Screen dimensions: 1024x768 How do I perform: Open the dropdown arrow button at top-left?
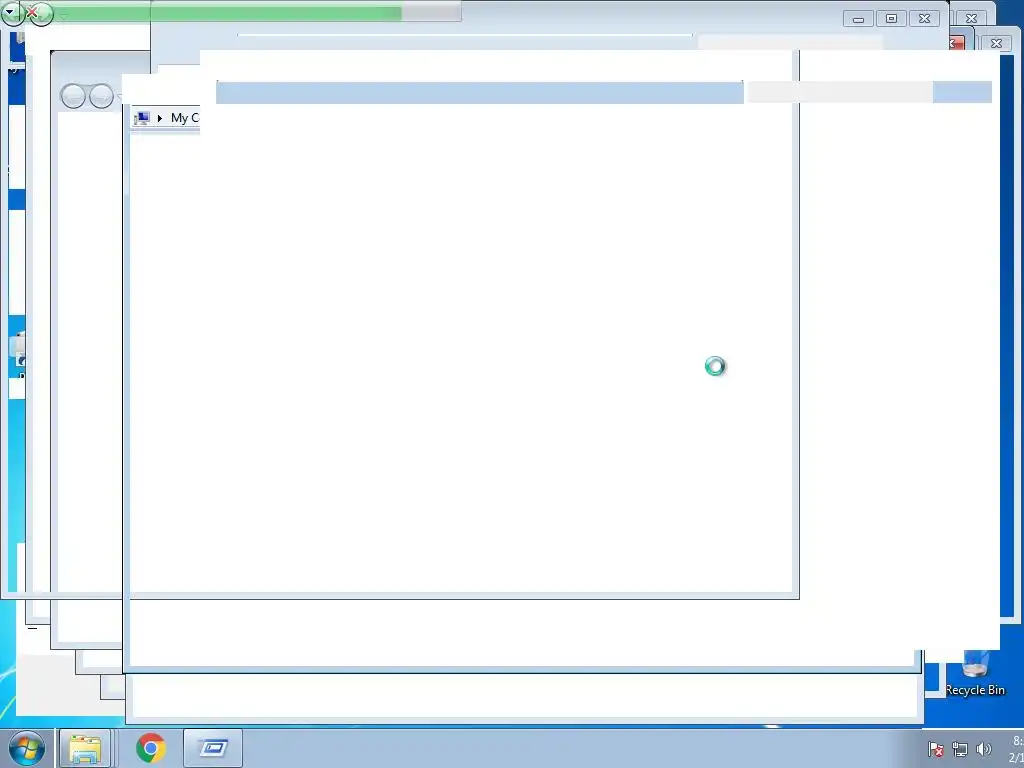(x=11, y=12)
